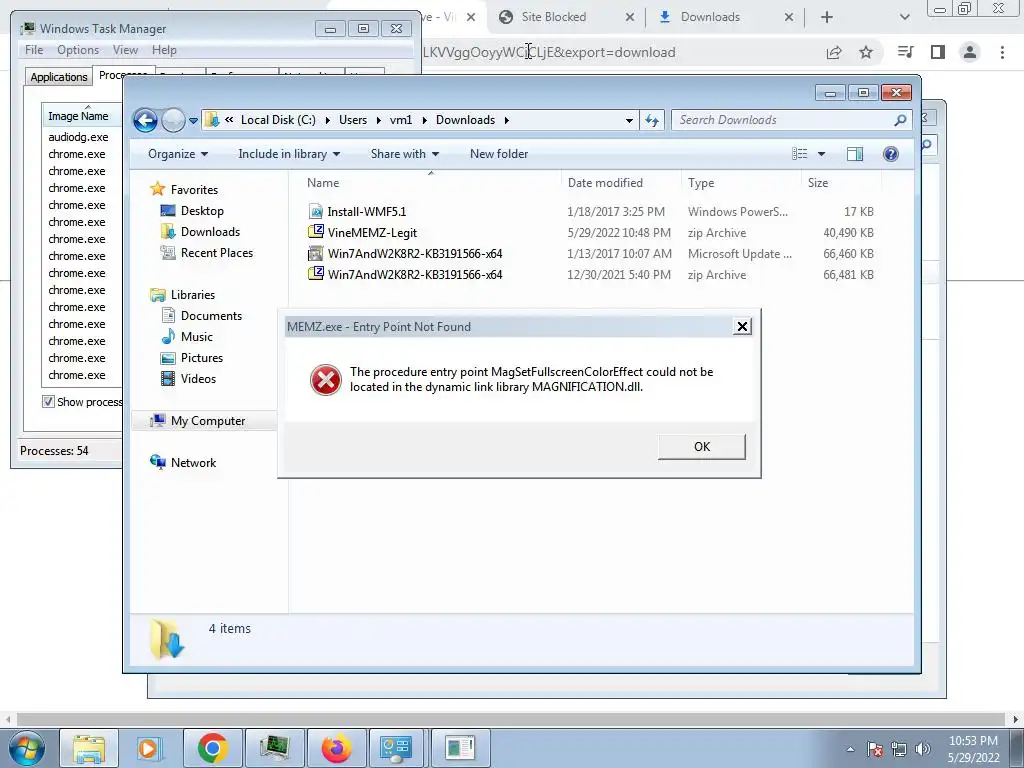The image size is (1024, 768).
Task: Click the red error icon in dialog
Action: [325, 380]
